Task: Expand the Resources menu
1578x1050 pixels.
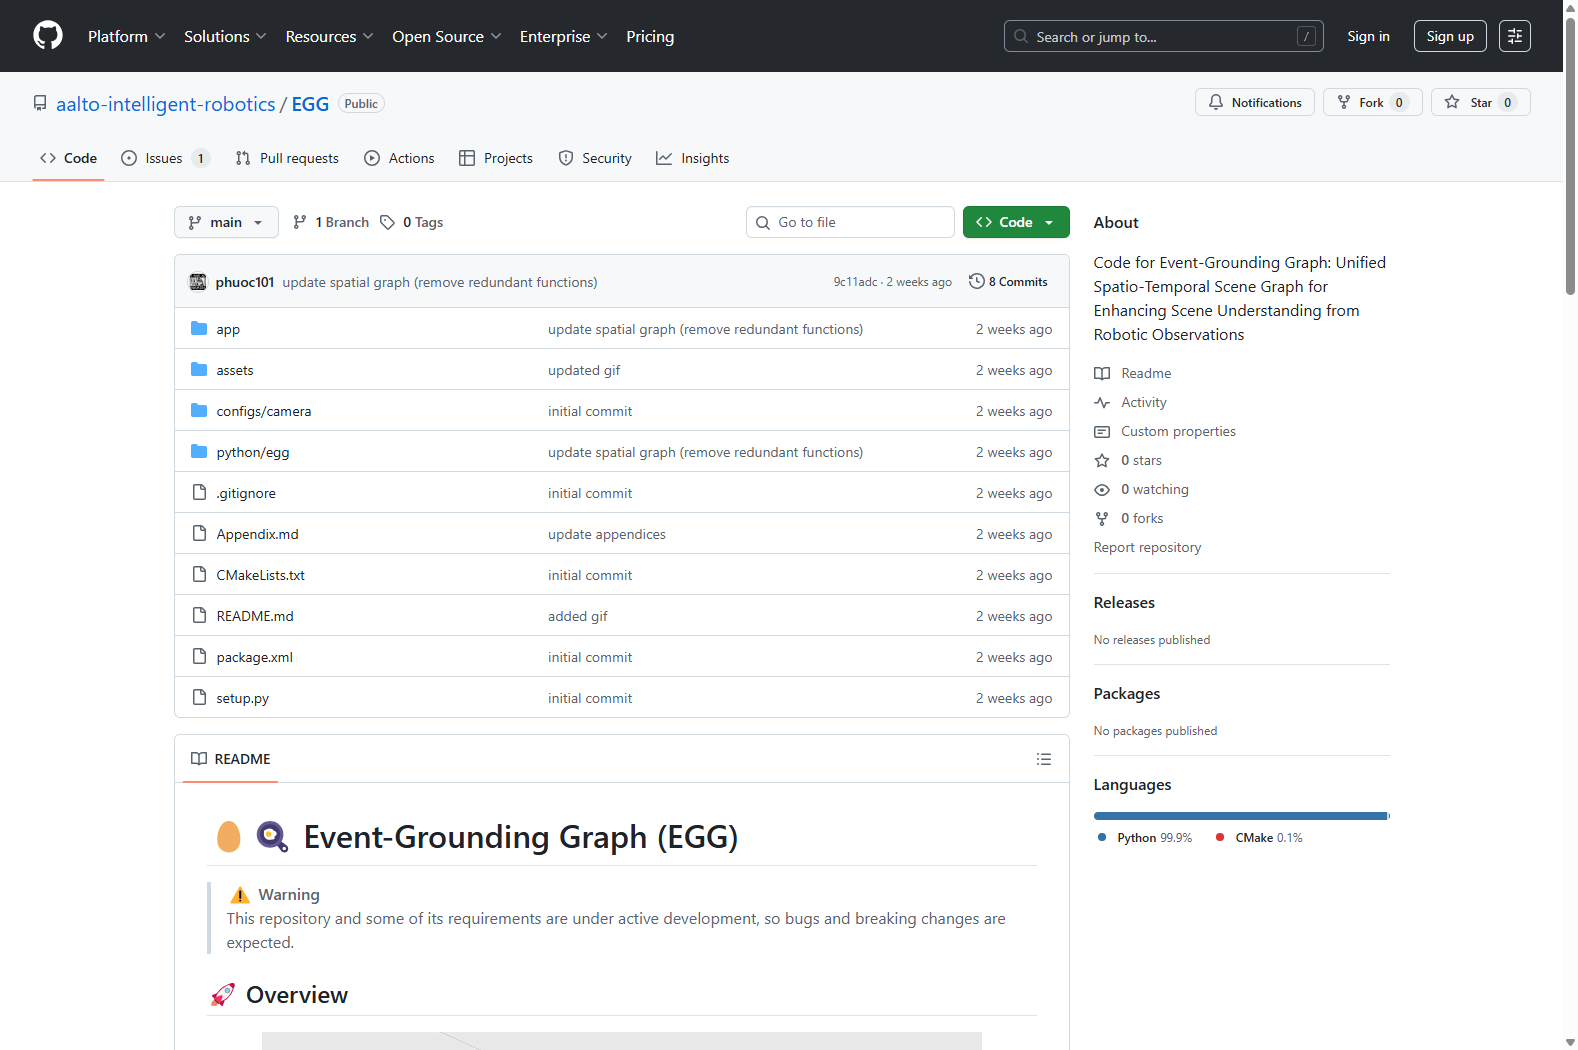Action: (x=329, y=36)
